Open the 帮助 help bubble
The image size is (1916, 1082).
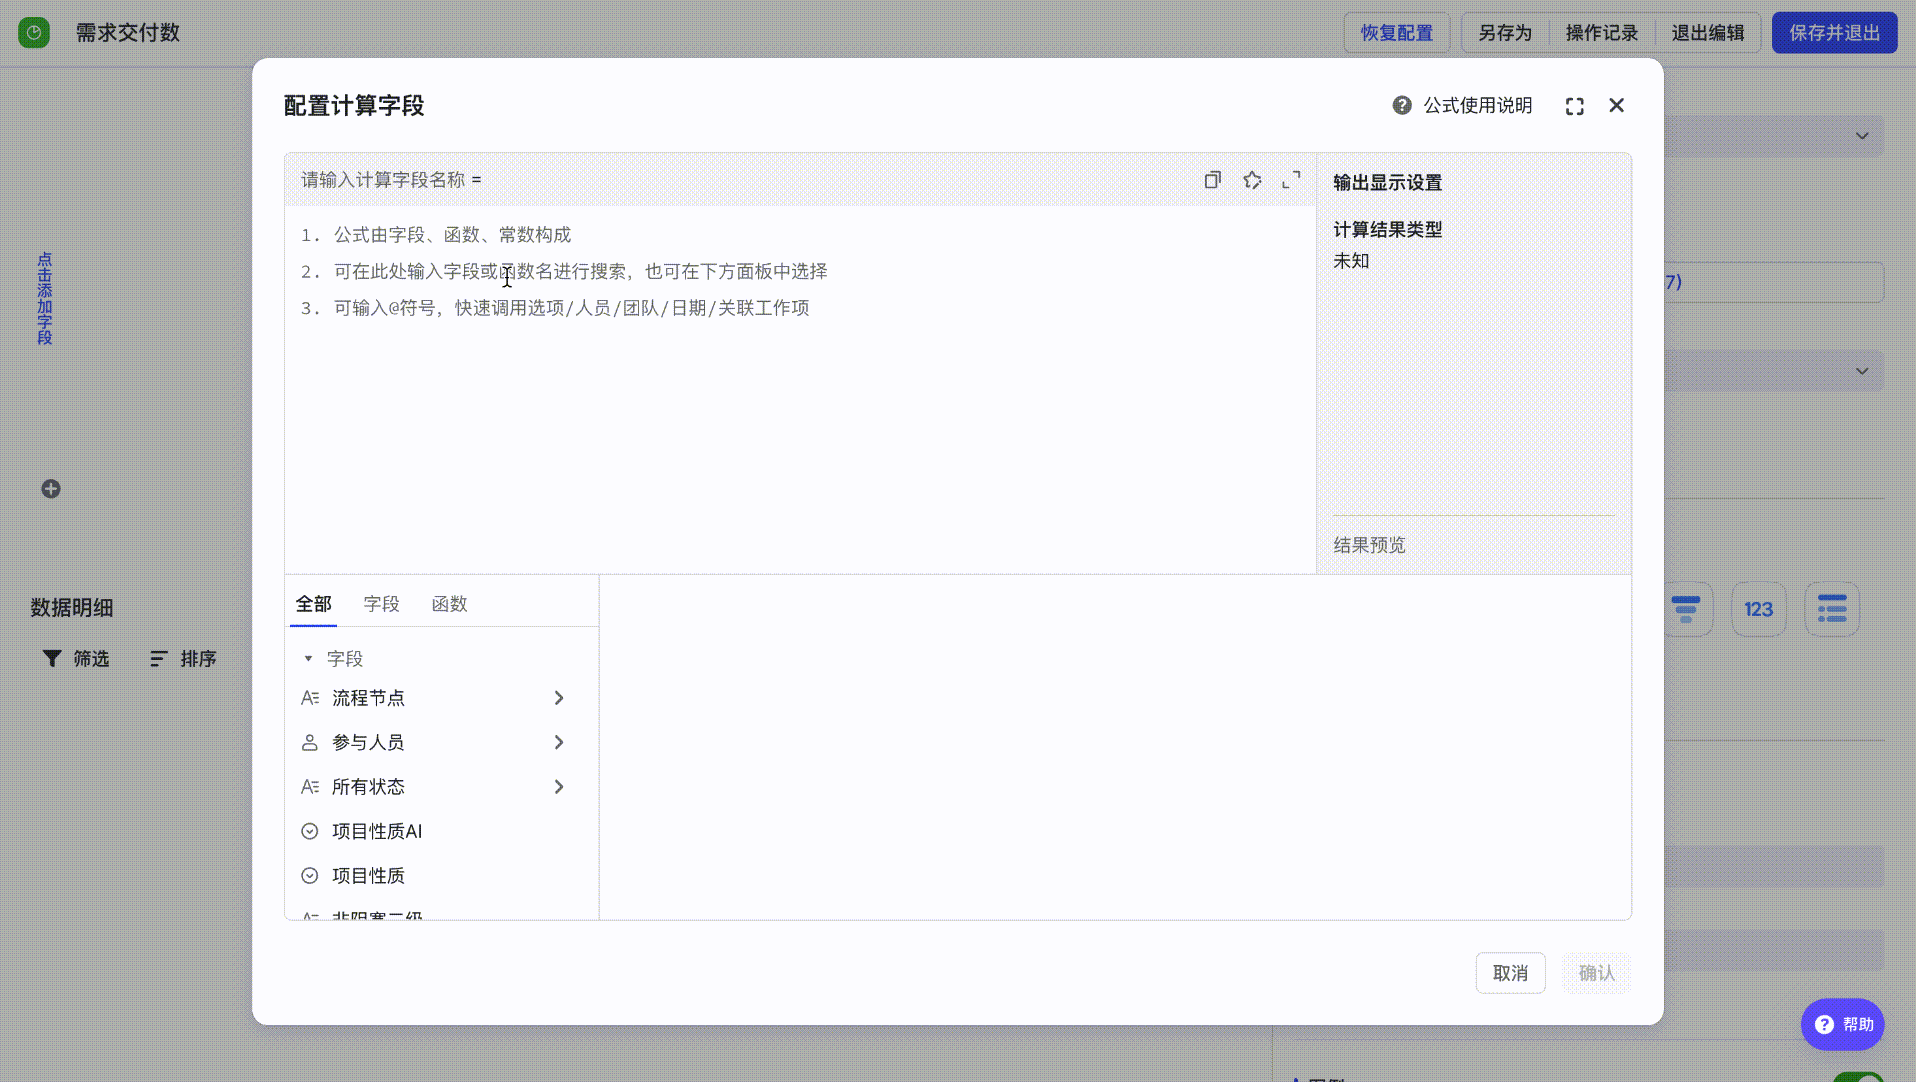1843,1024
